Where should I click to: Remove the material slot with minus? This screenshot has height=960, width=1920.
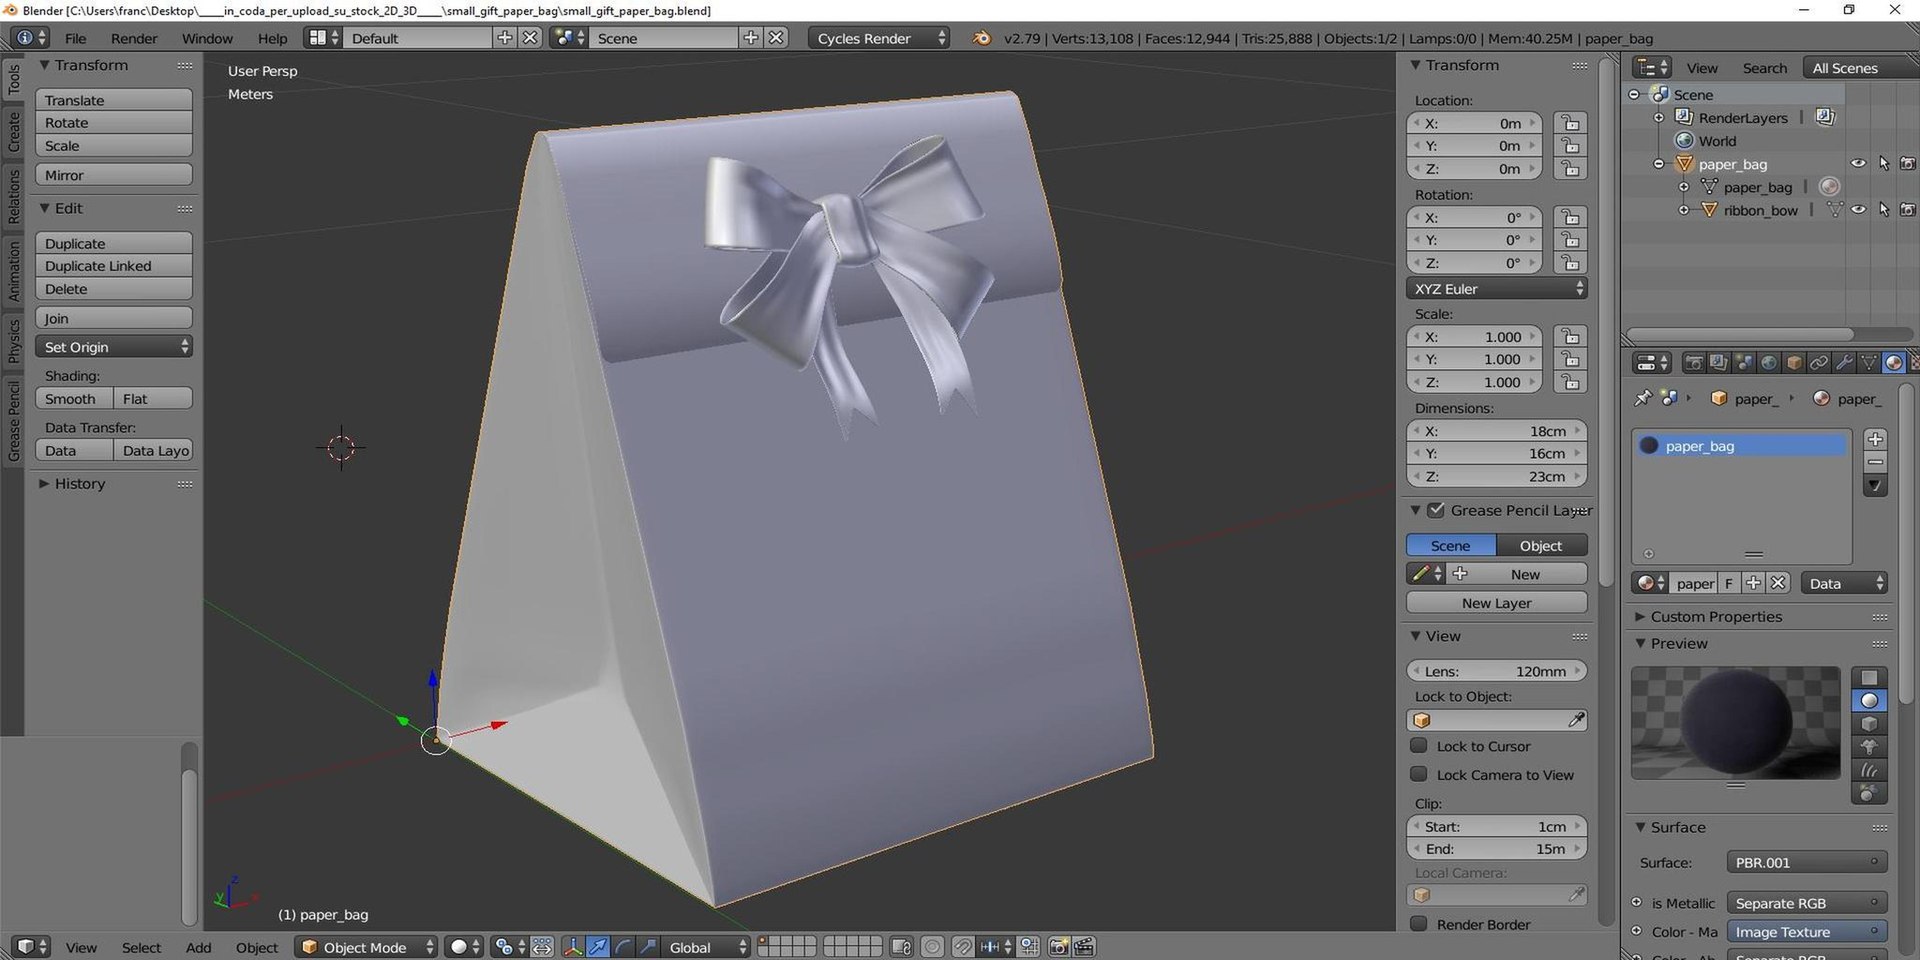1876,462
